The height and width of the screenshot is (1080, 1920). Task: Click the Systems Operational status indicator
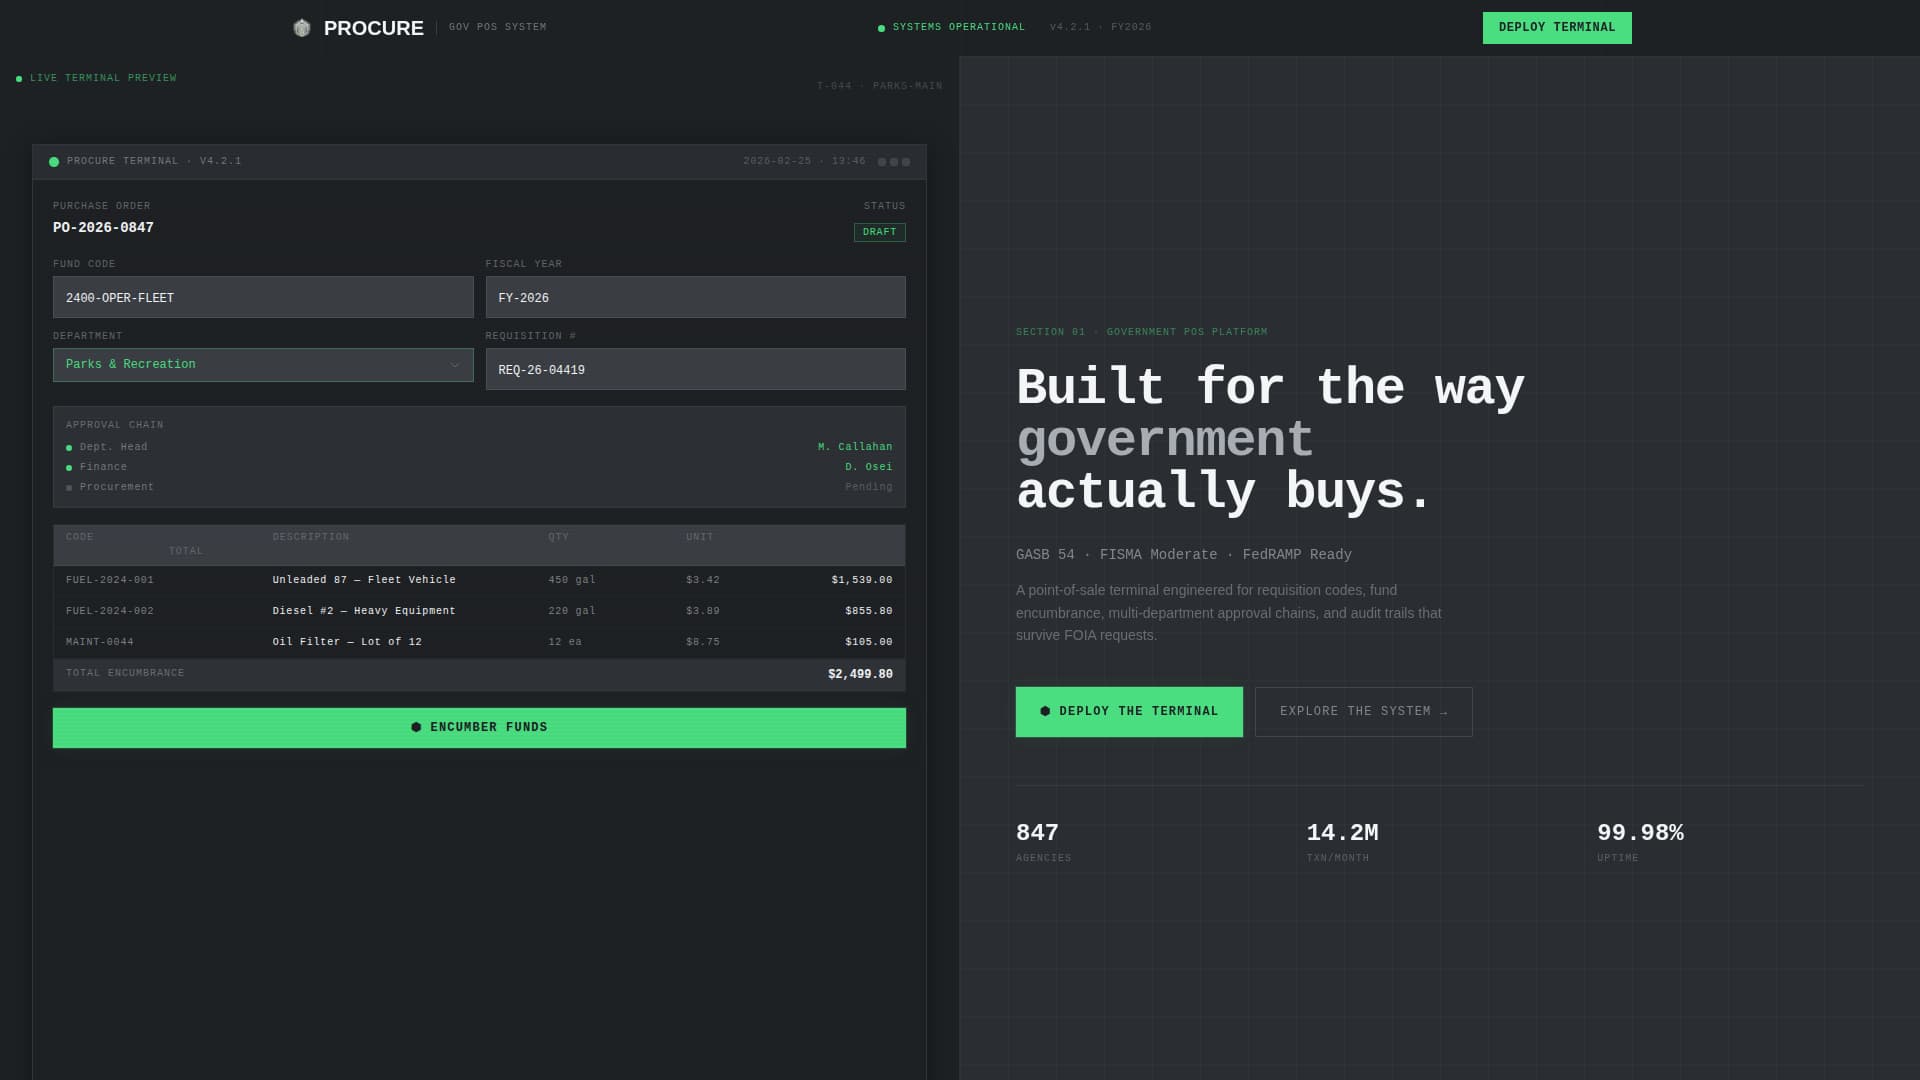[x=951, y=28]
